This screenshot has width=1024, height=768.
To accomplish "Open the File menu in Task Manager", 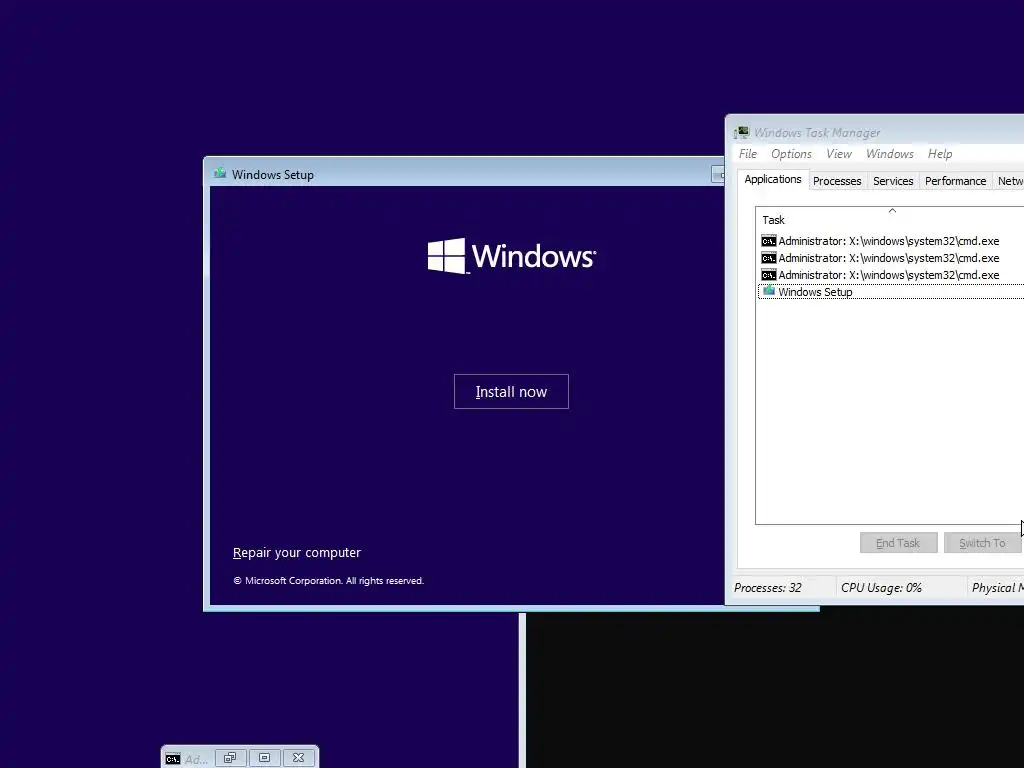I will tap(748, 154).
